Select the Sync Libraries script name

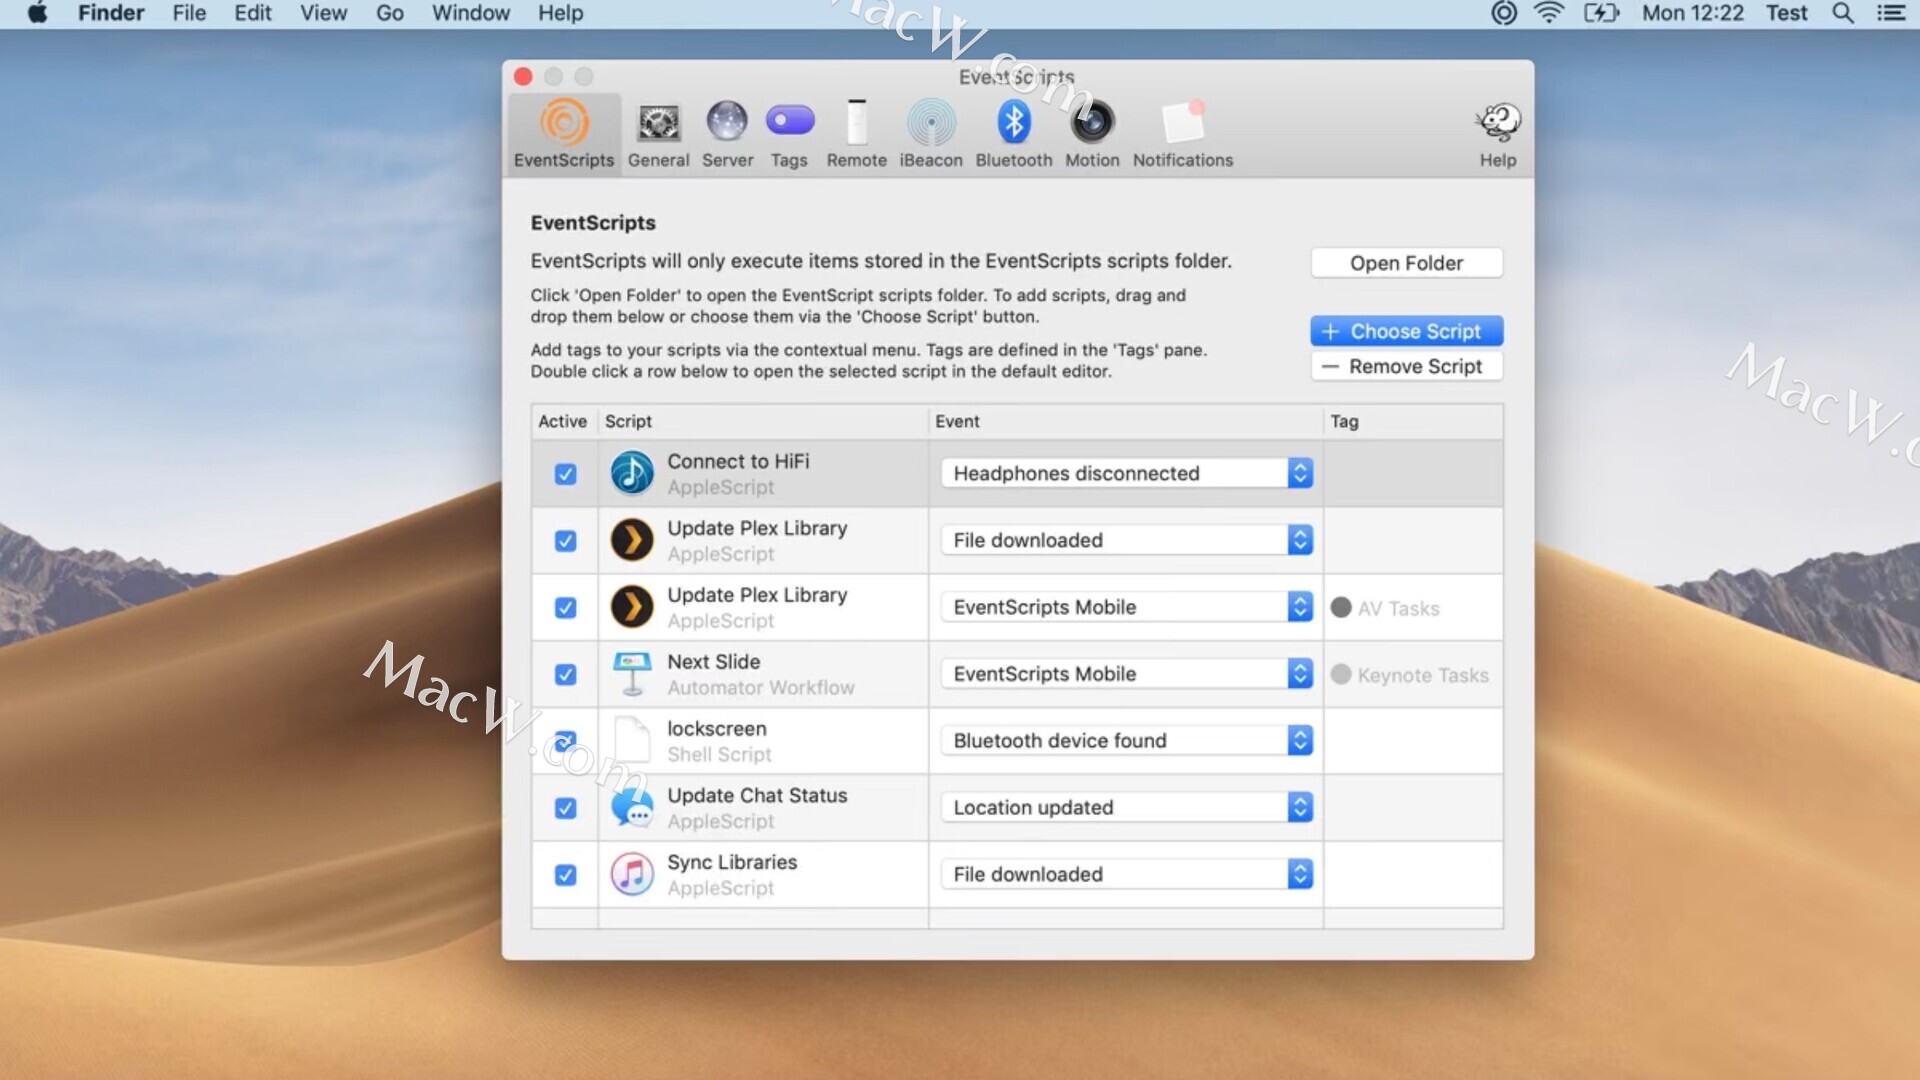click(x=732, y=863)
